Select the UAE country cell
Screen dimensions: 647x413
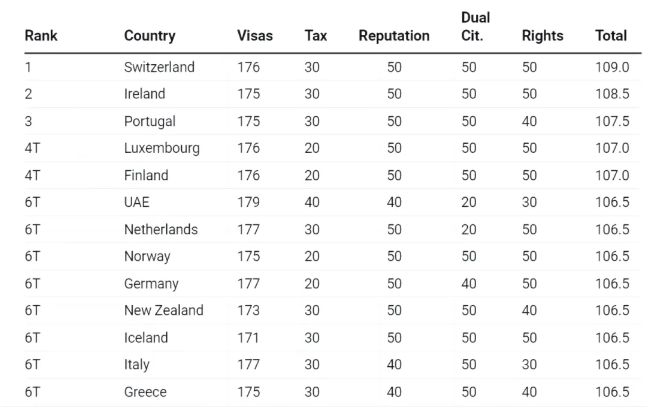(x=138, y=202)
